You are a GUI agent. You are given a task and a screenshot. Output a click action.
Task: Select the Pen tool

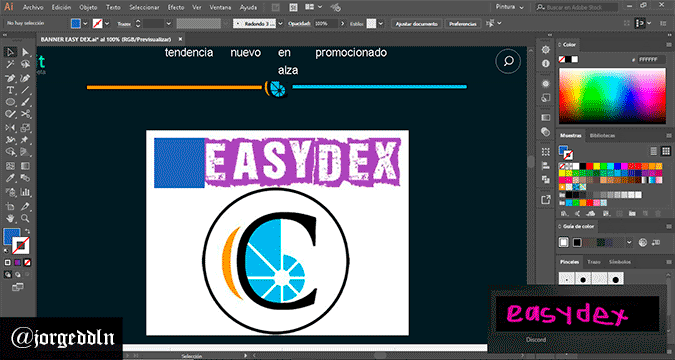pos(10,78)
